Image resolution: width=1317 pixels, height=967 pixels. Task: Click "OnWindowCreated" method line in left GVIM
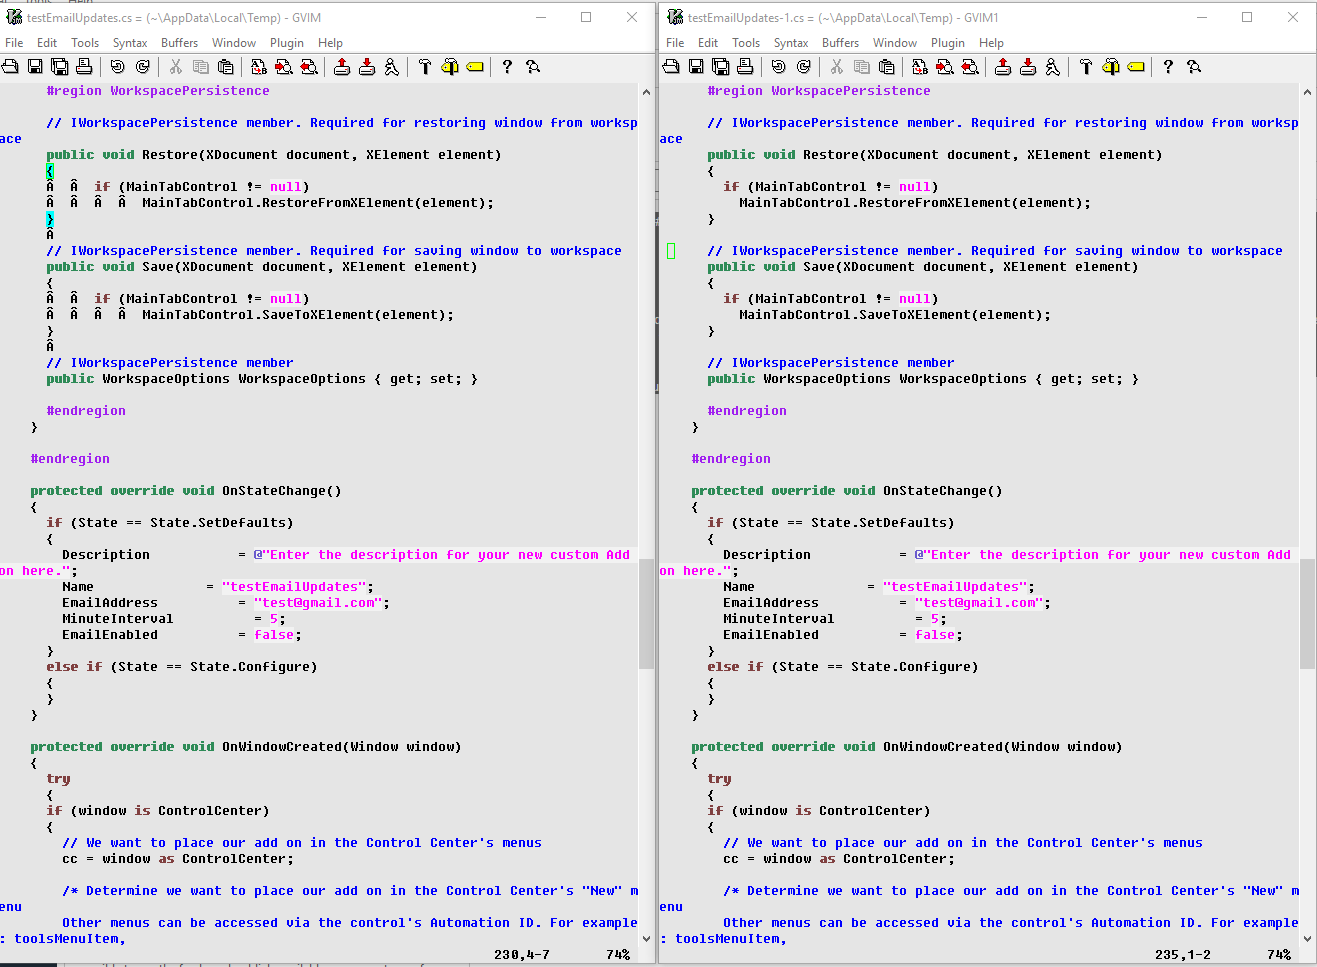[246, 747]
